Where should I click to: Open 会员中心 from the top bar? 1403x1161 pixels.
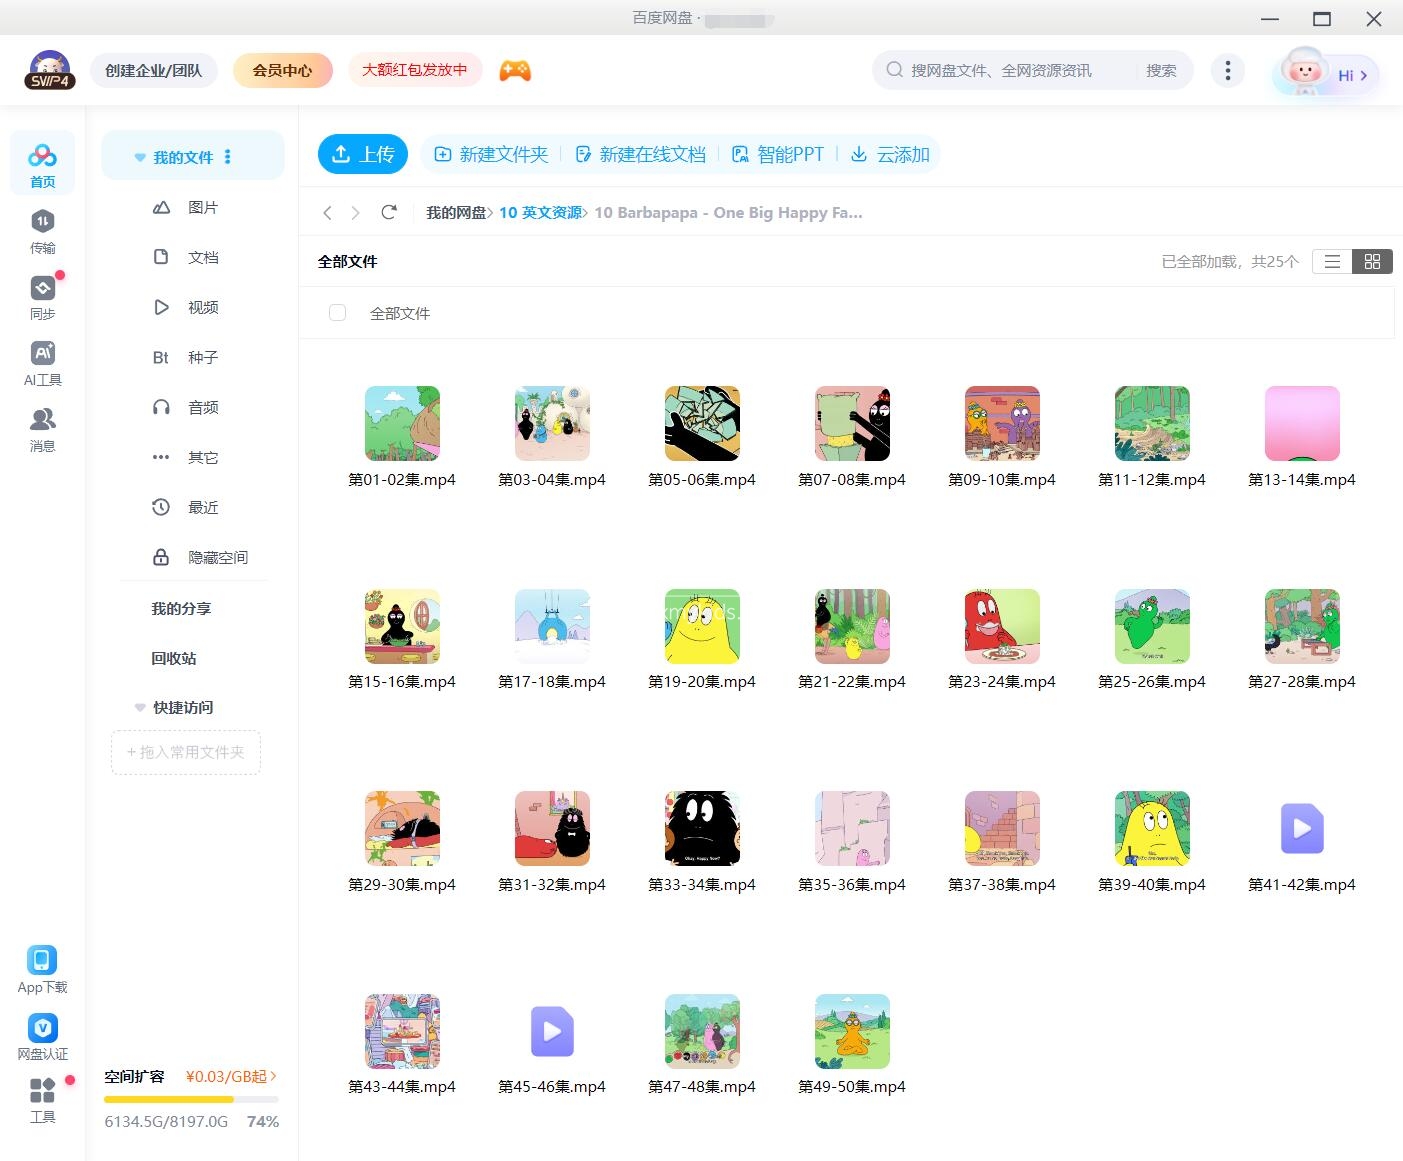[282, 70]
